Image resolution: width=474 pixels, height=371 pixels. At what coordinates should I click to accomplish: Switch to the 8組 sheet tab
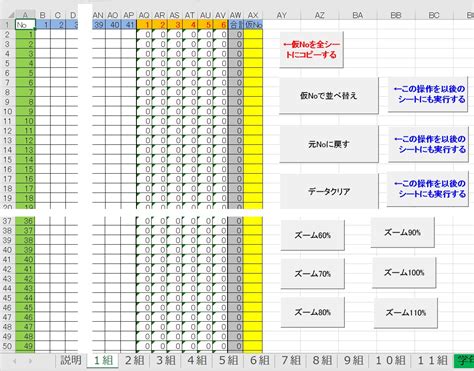click(x=322, y=360)
